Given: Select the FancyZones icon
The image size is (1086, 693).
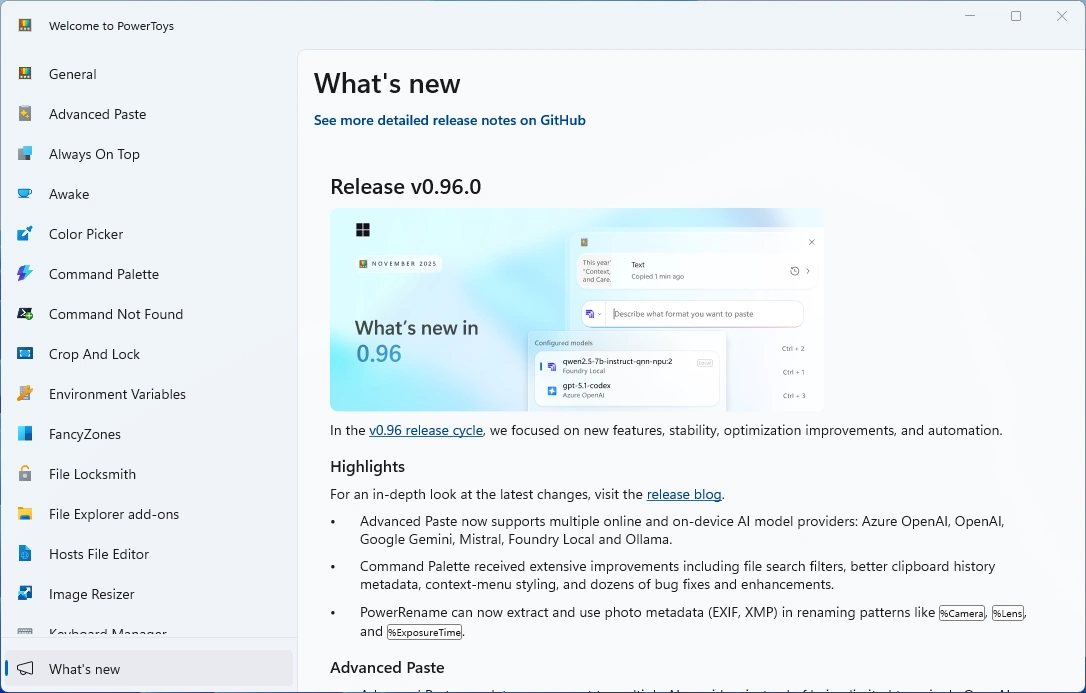Looking at the screenshot, I should (25, 434).
